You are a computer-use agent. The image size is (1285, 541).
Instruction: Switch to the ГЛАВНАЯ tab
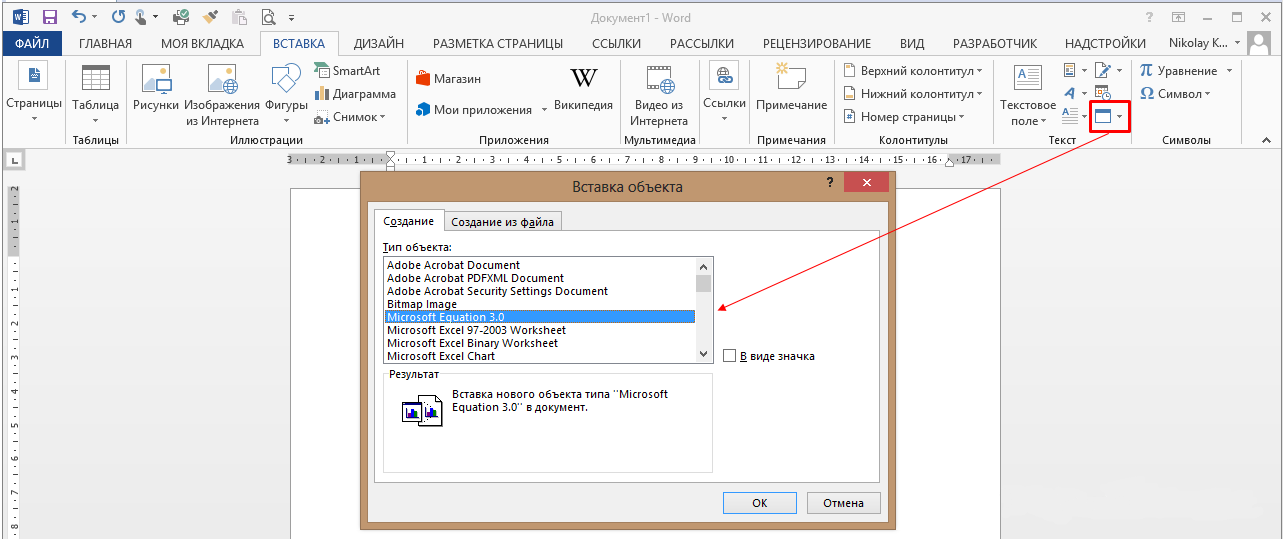click(x=106, y=43)
